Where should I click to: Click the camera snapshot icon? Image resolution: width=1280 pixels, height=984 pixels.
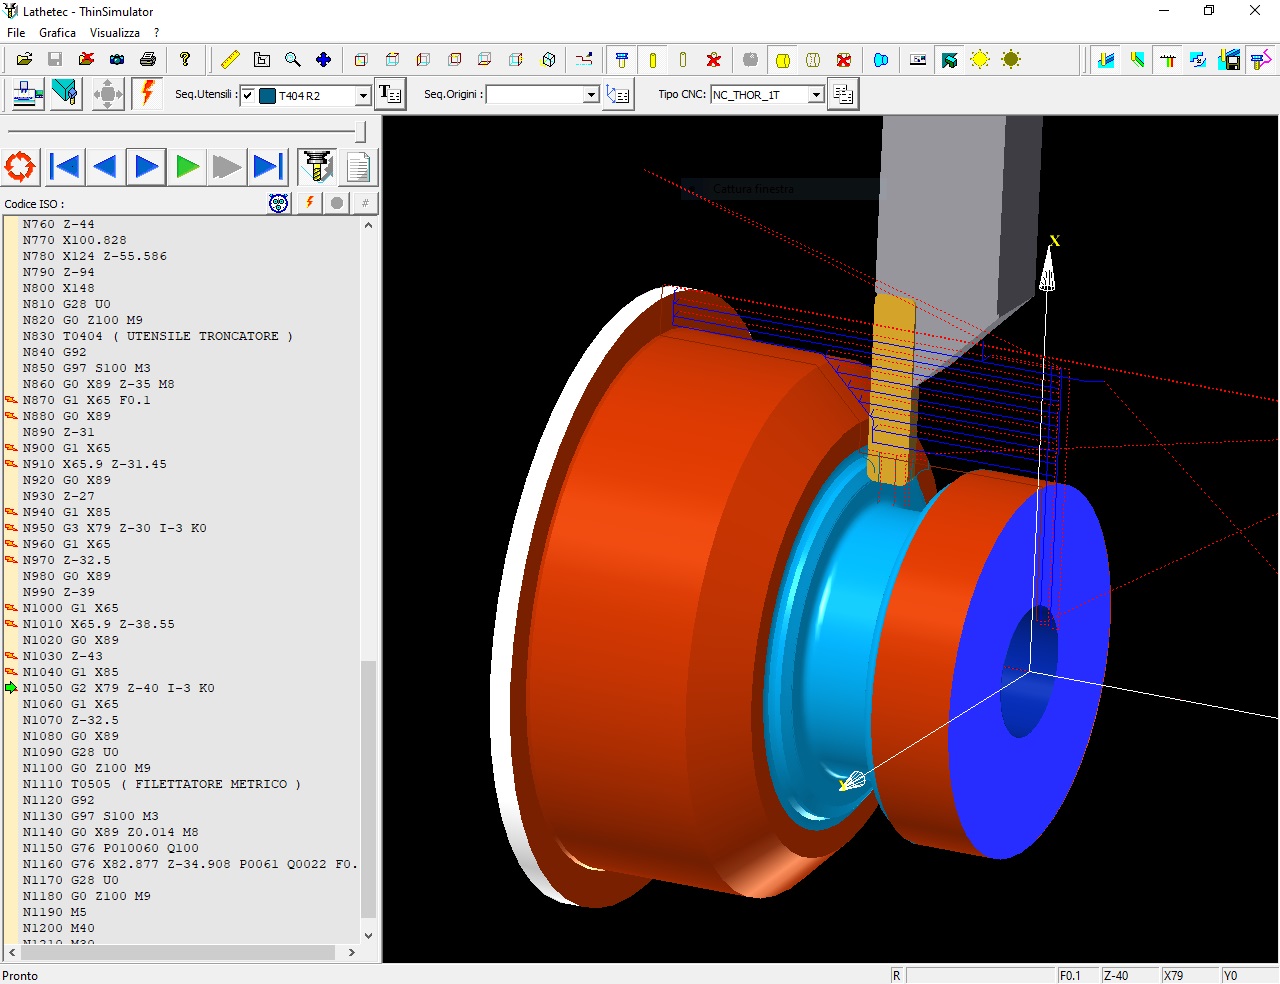point(117,60)
